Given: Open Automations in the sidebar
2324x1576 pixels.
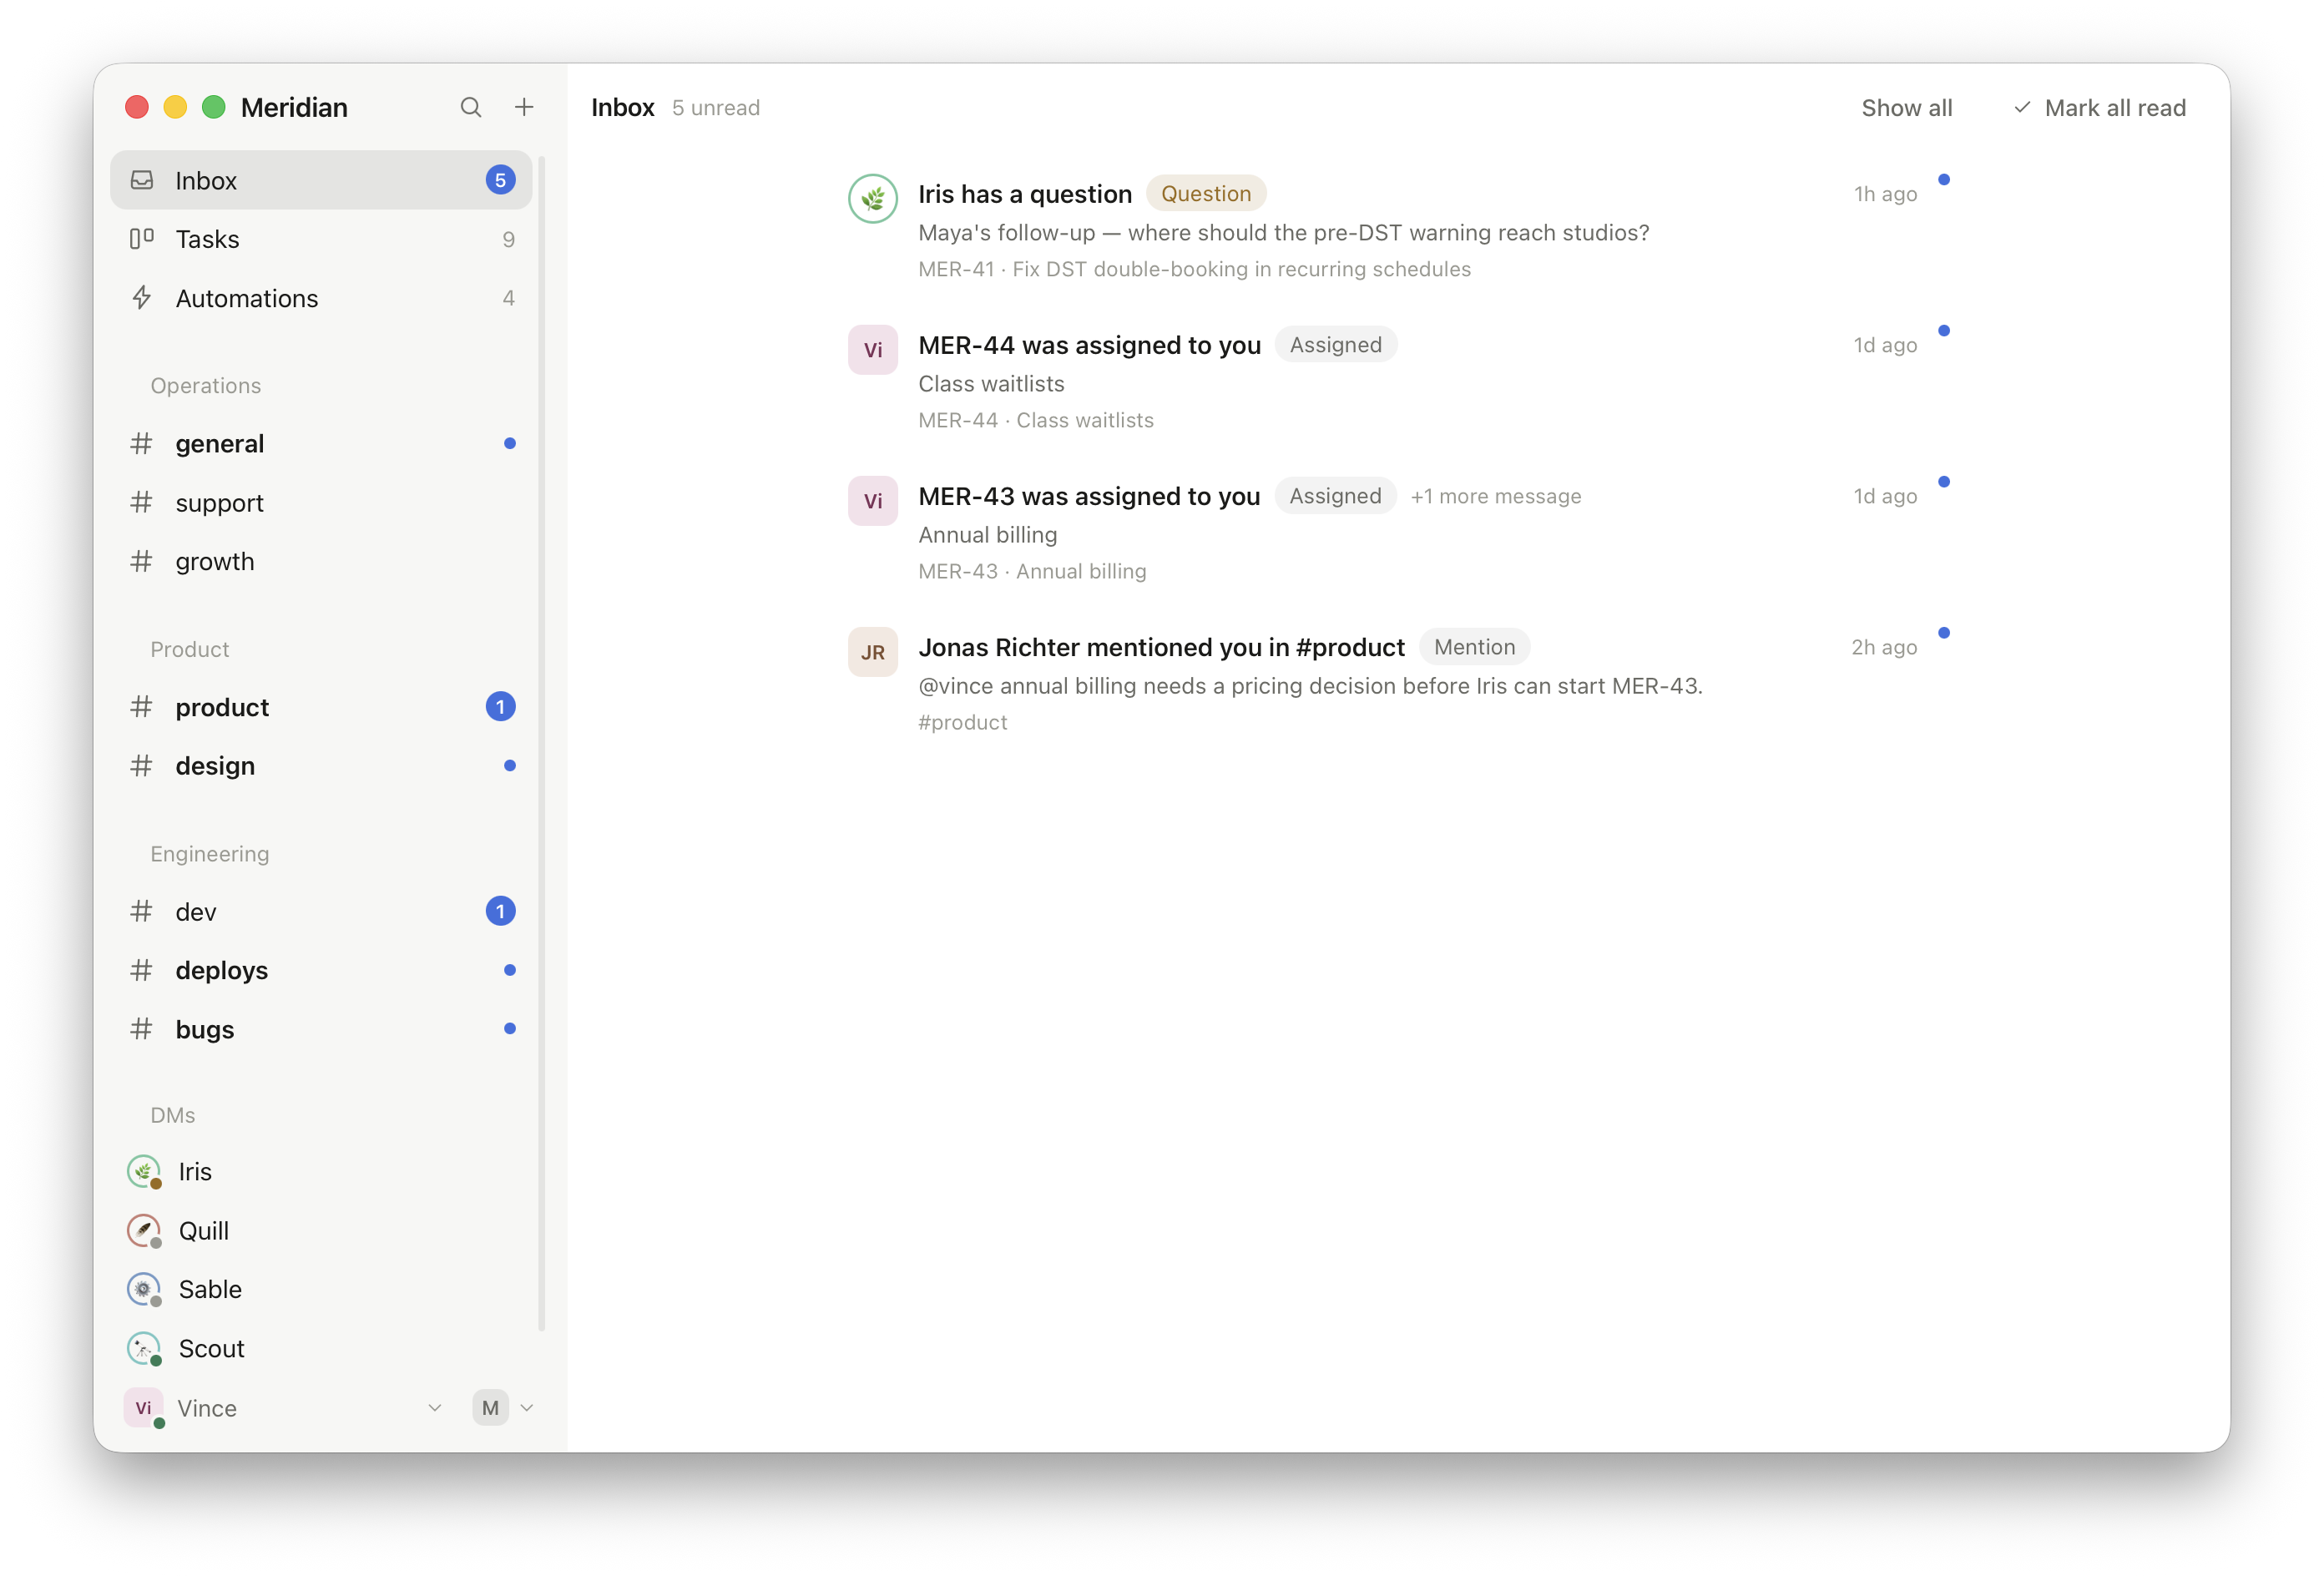Looking at the screenshot, I should click(x=321, y=298).
